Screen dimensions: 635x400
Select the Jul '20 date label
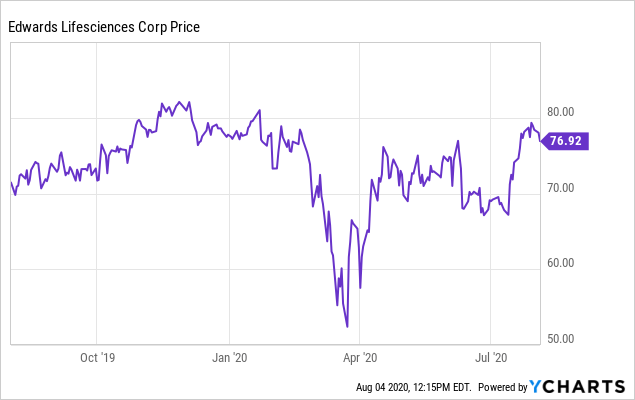click(x=490, y=355)
